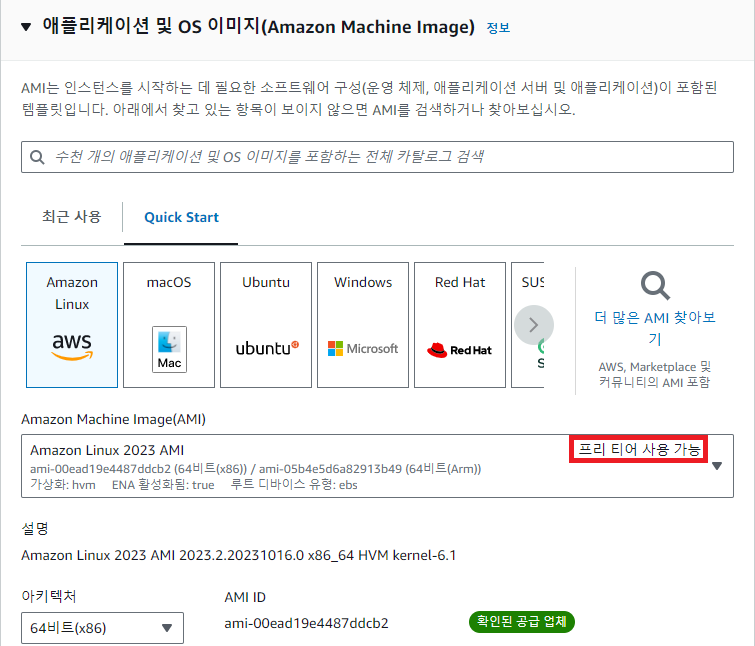Click the Microsoft logo icon
This screenshot has width=755, height=646.
363,349
